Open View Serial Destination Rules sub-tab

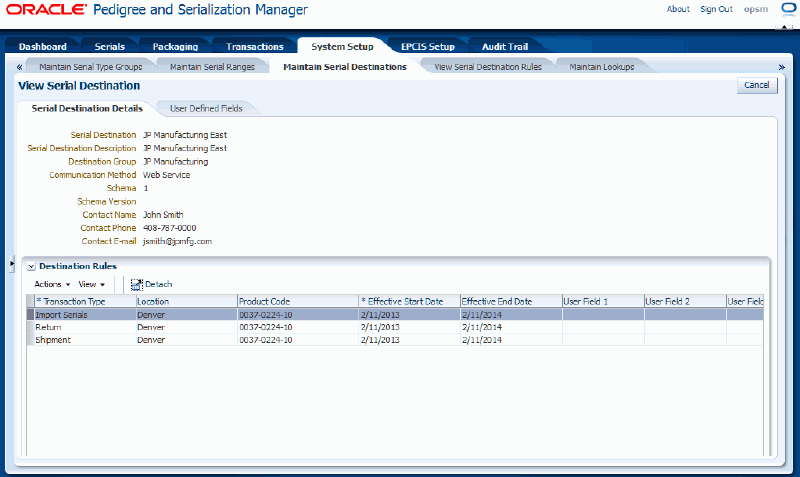(x=488, y=67)
